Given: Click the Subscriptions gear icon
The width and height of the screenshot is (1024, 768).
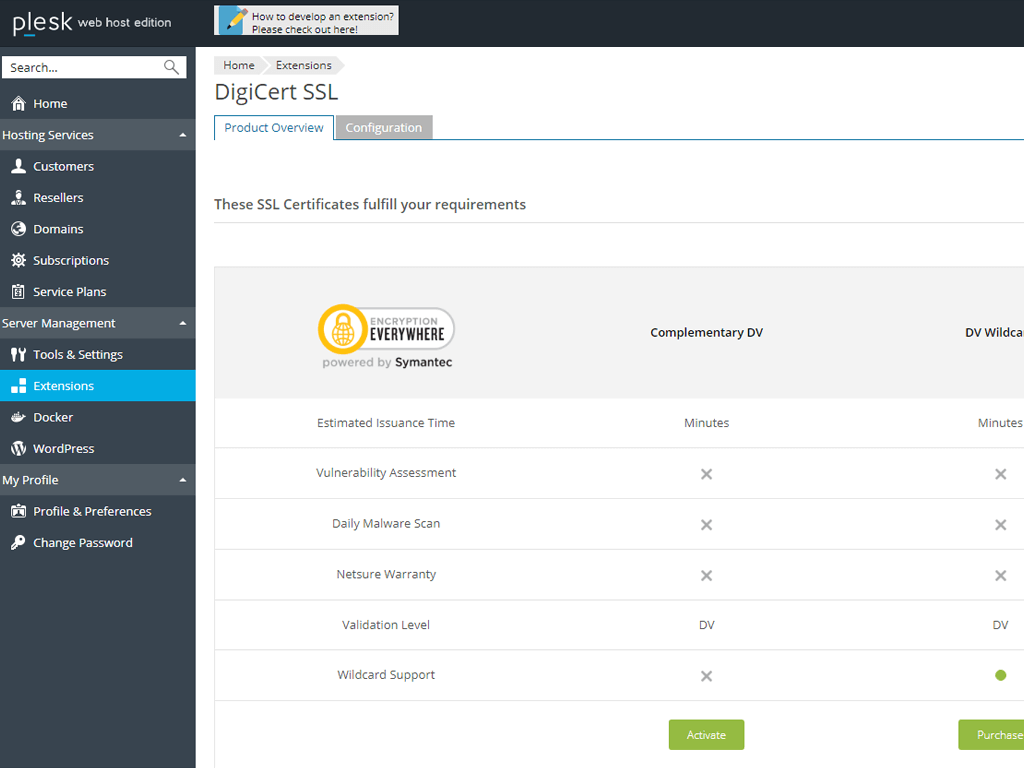Looking at the screenshot, I should point(18,261).
